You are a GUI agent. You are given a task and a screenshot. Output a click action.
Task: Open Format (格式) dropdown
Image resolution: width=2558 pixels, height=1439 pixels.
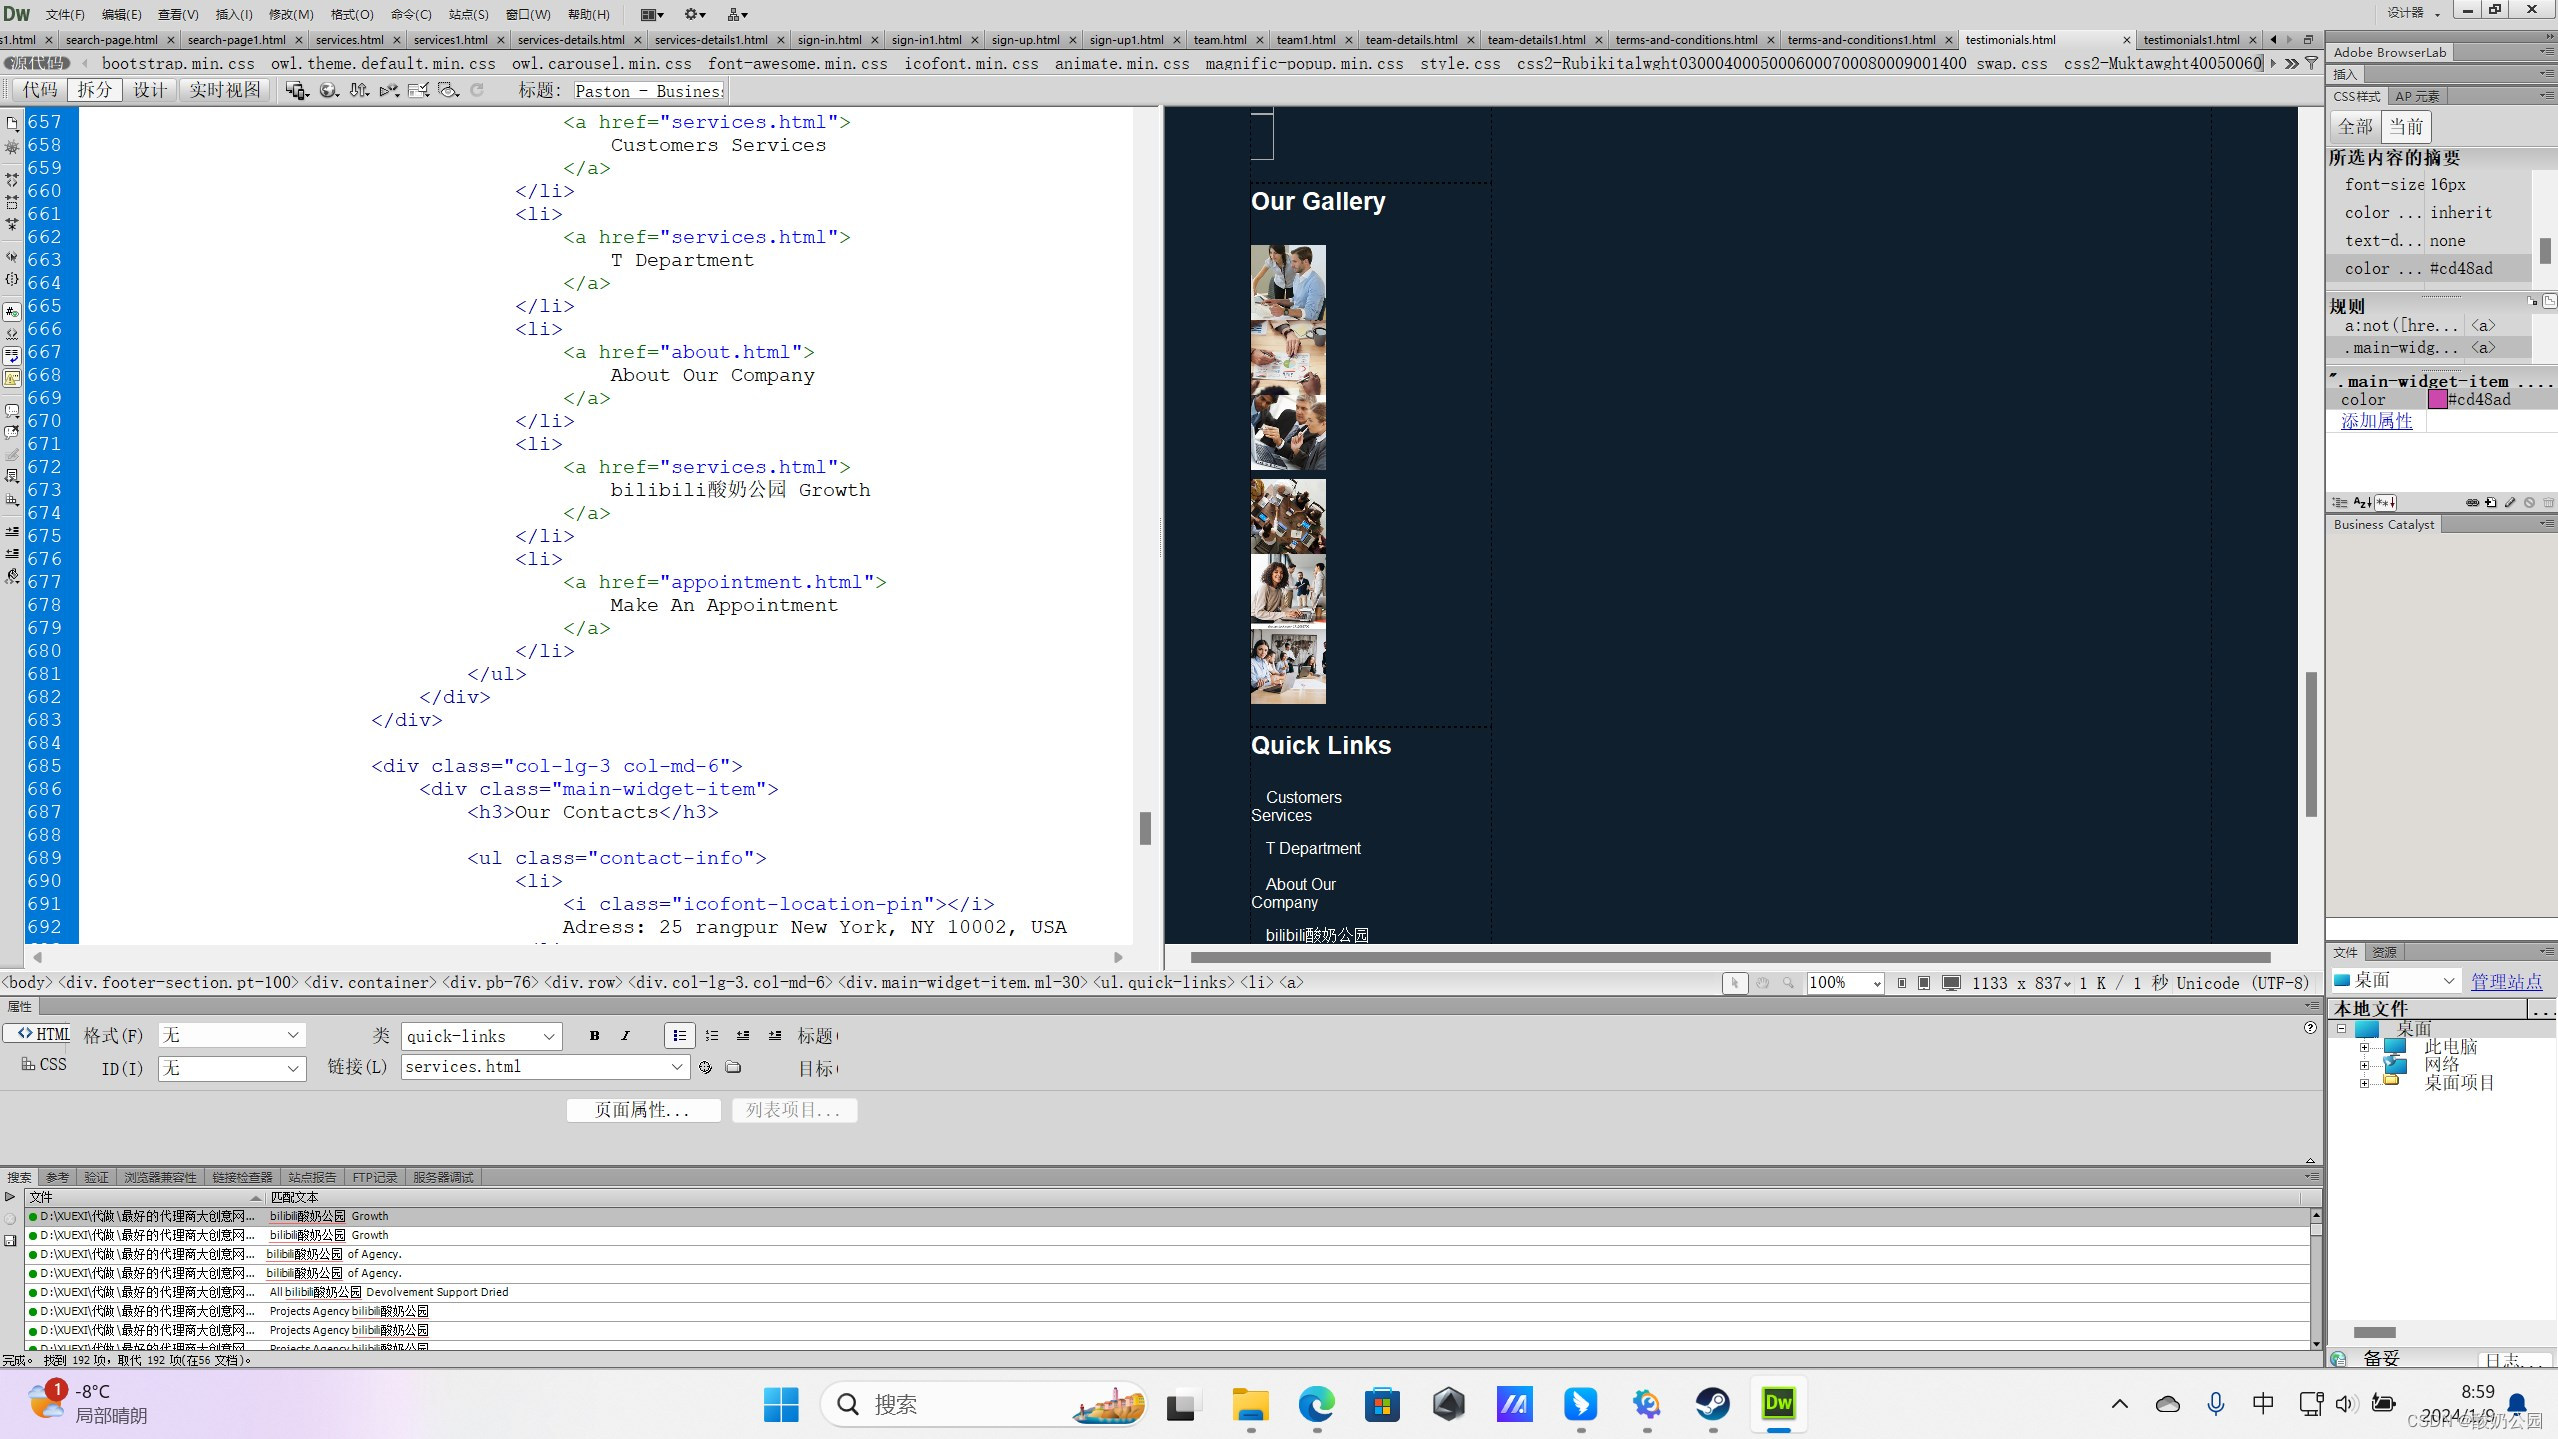point(232,1035)
